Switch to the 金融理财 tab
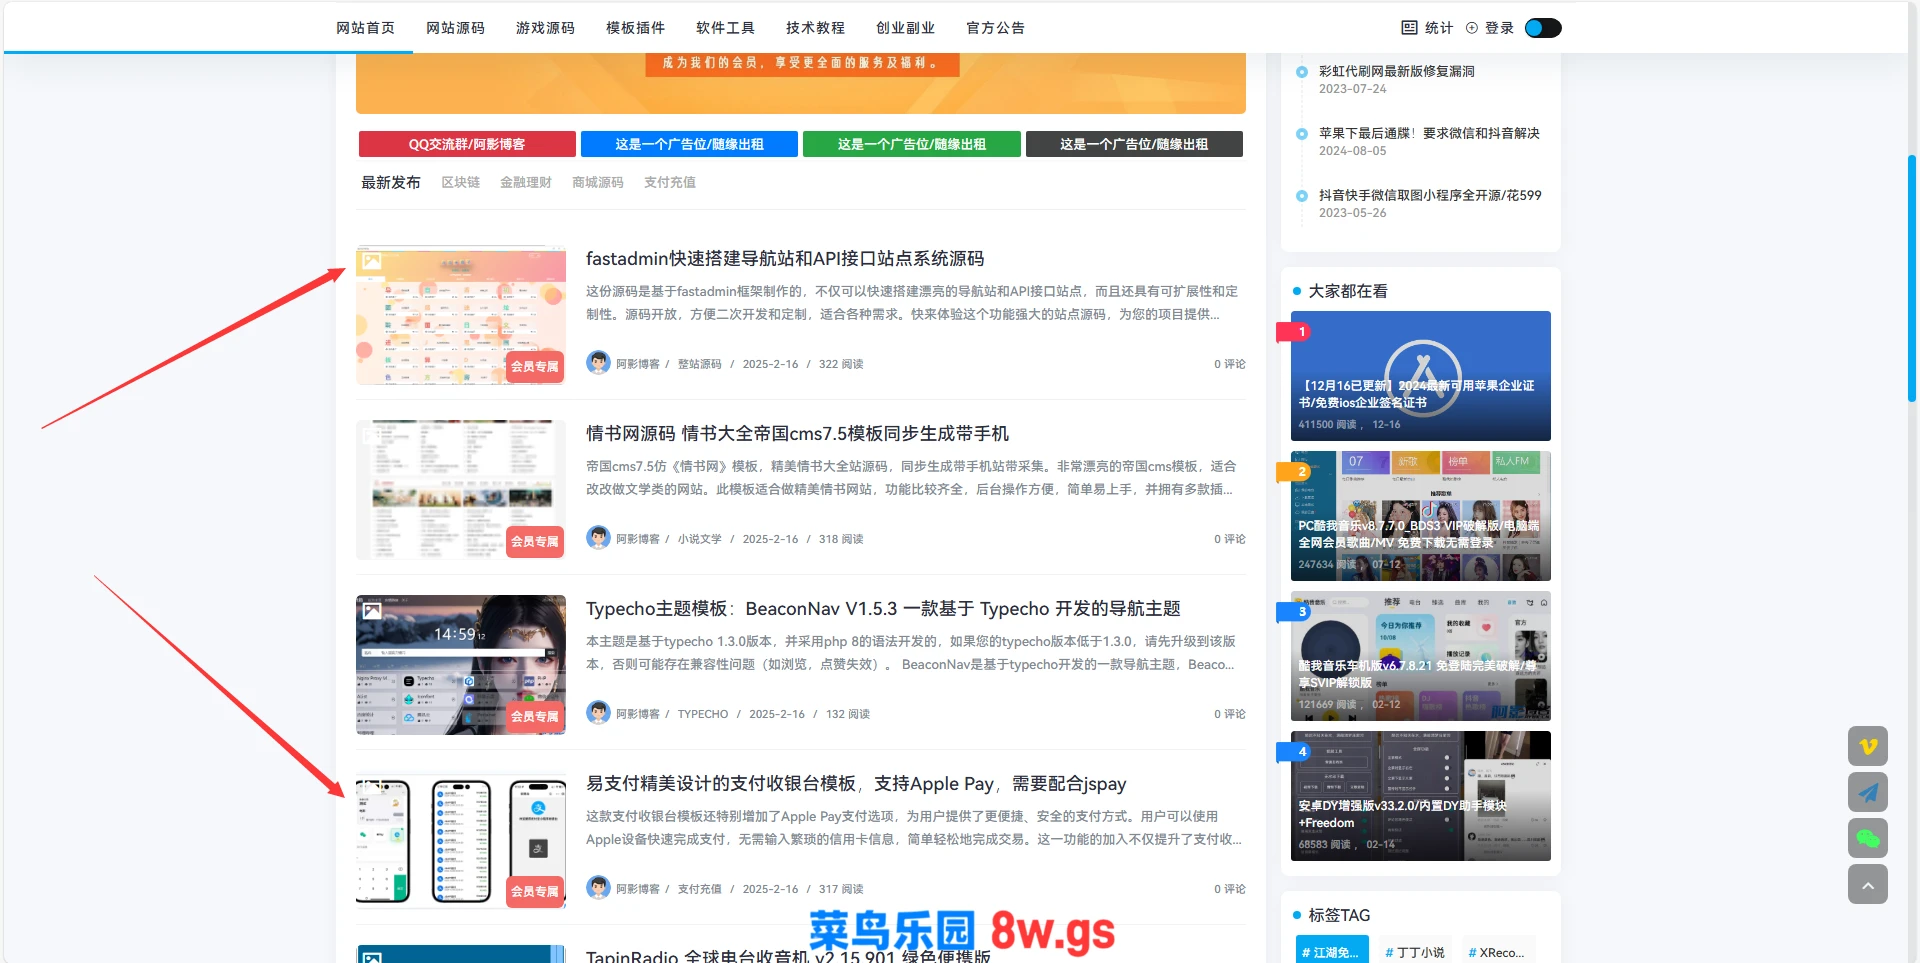The width and height of the screenshot is (1920, 963). pyautogui.click(x=526, y=182)
